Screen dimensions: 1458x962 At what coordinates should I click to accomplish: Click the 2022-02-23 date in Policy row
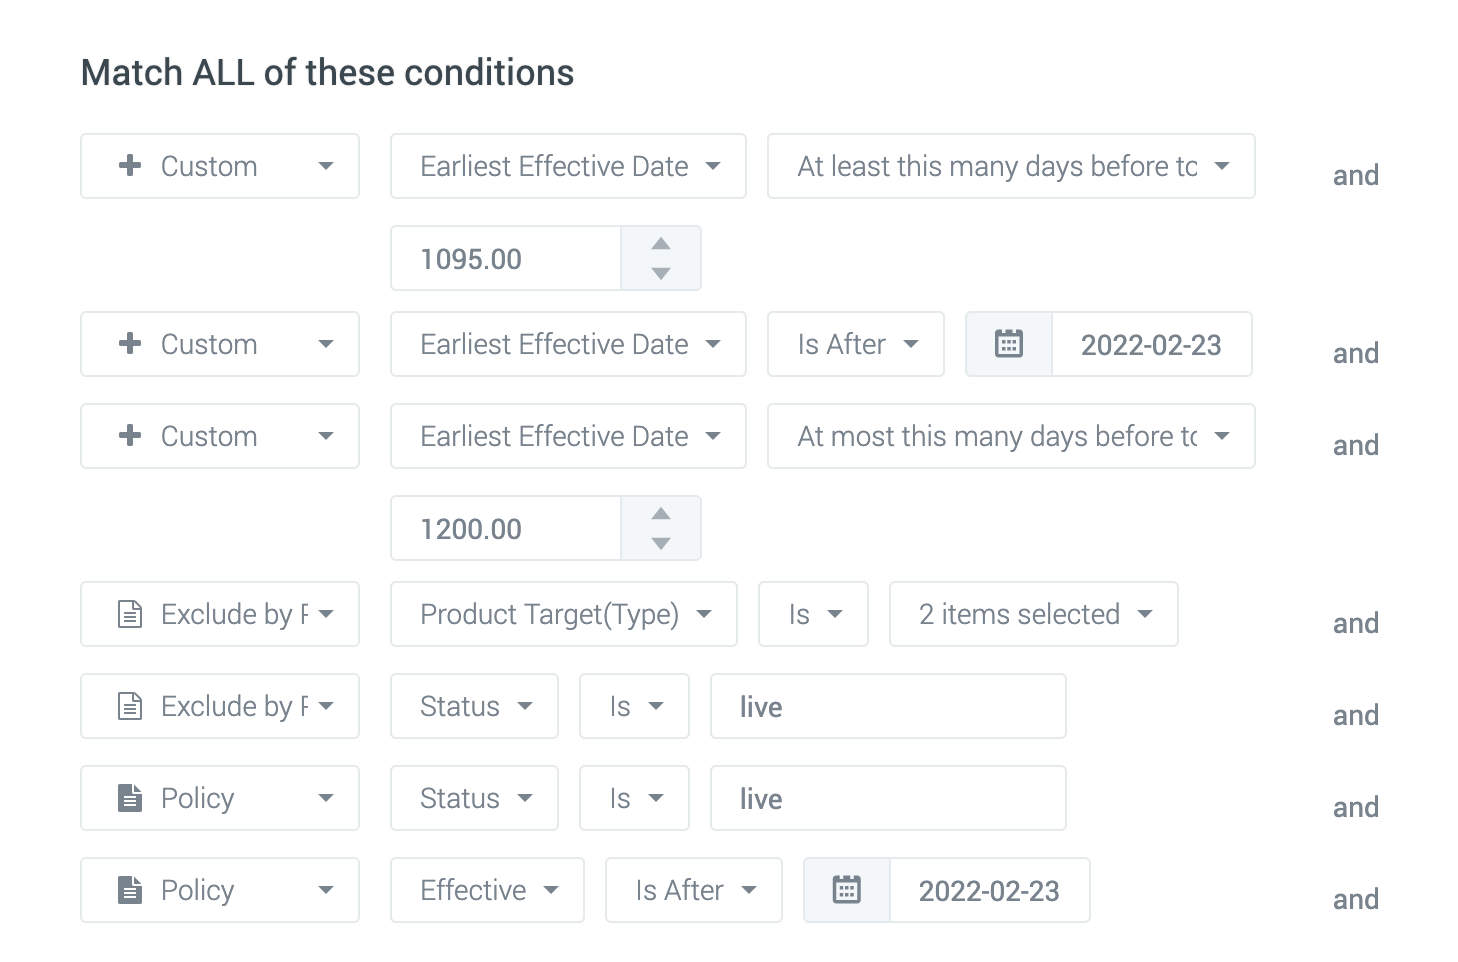click(989, 890)
